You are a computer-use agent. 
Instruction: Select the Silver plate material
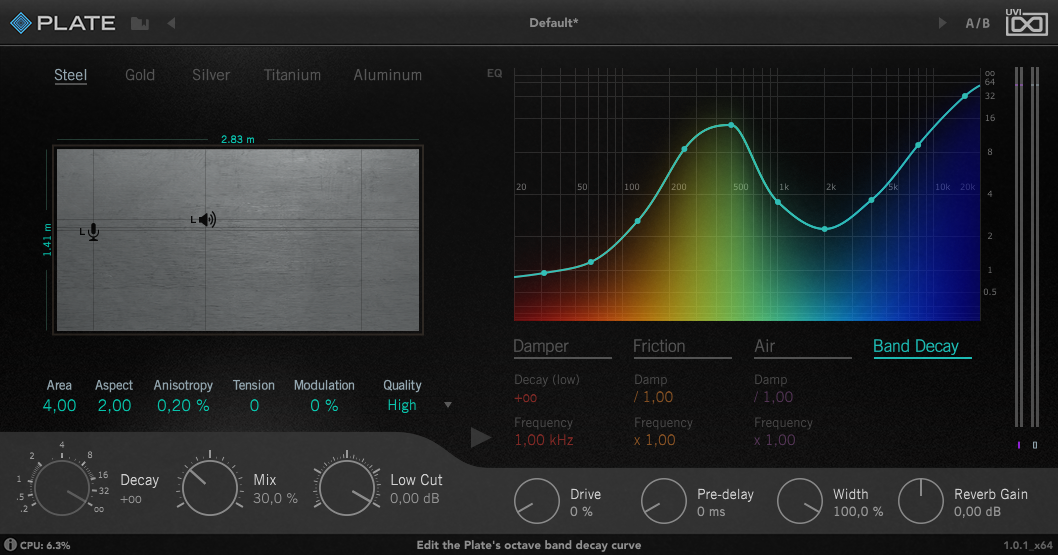click(211, 75)
